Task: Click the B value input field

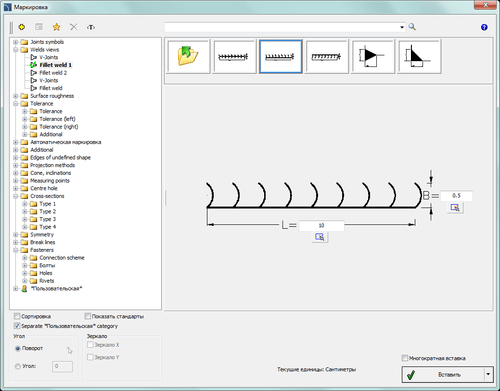Action: tap(456, 196)
